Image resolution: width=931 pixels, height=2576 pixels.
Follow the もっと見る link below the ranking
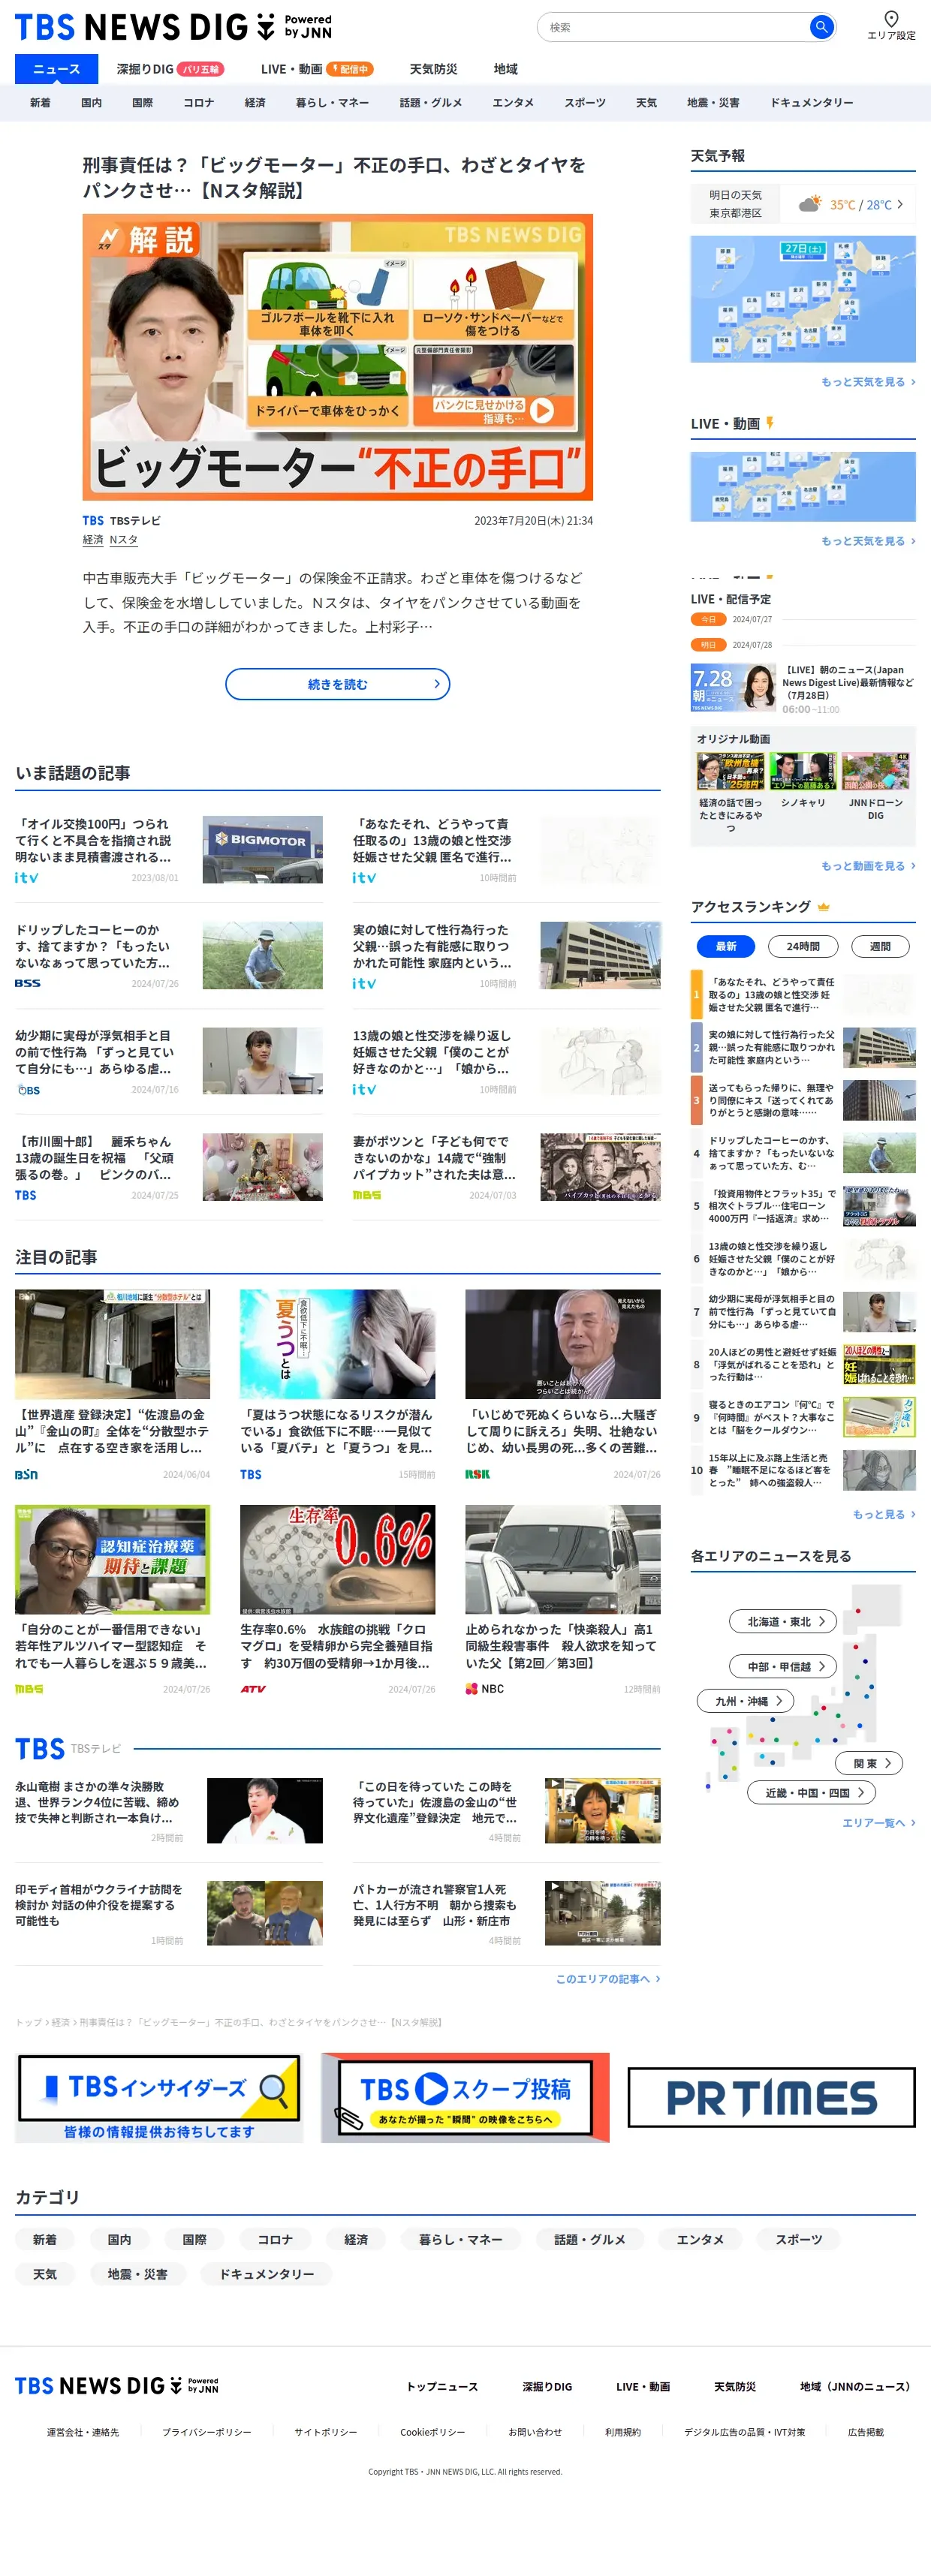883,1514
